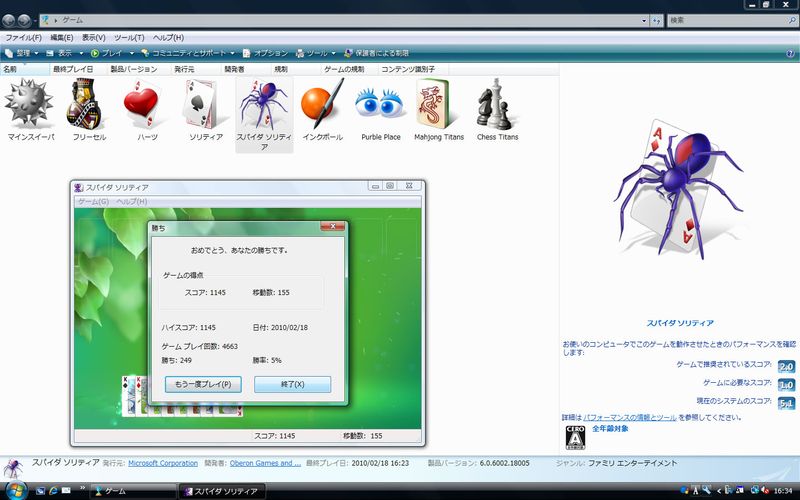Click the refresh button next to address bar
Image resolution: width=800 pixels, height=500 pixels.
point(657,20)
